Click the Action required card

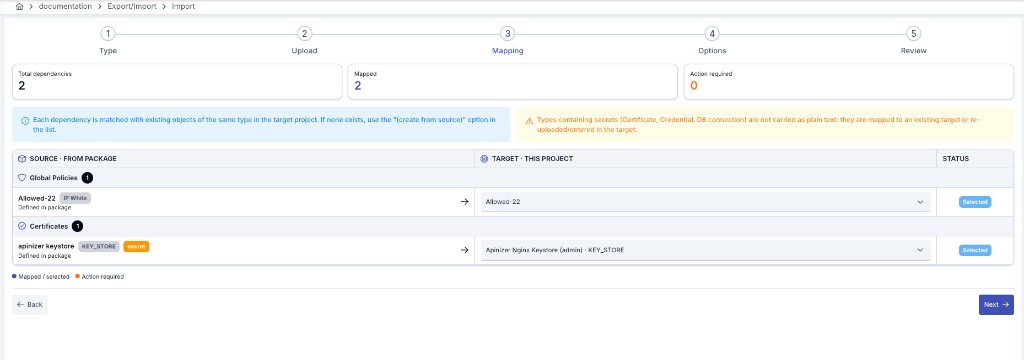point(848,82)
